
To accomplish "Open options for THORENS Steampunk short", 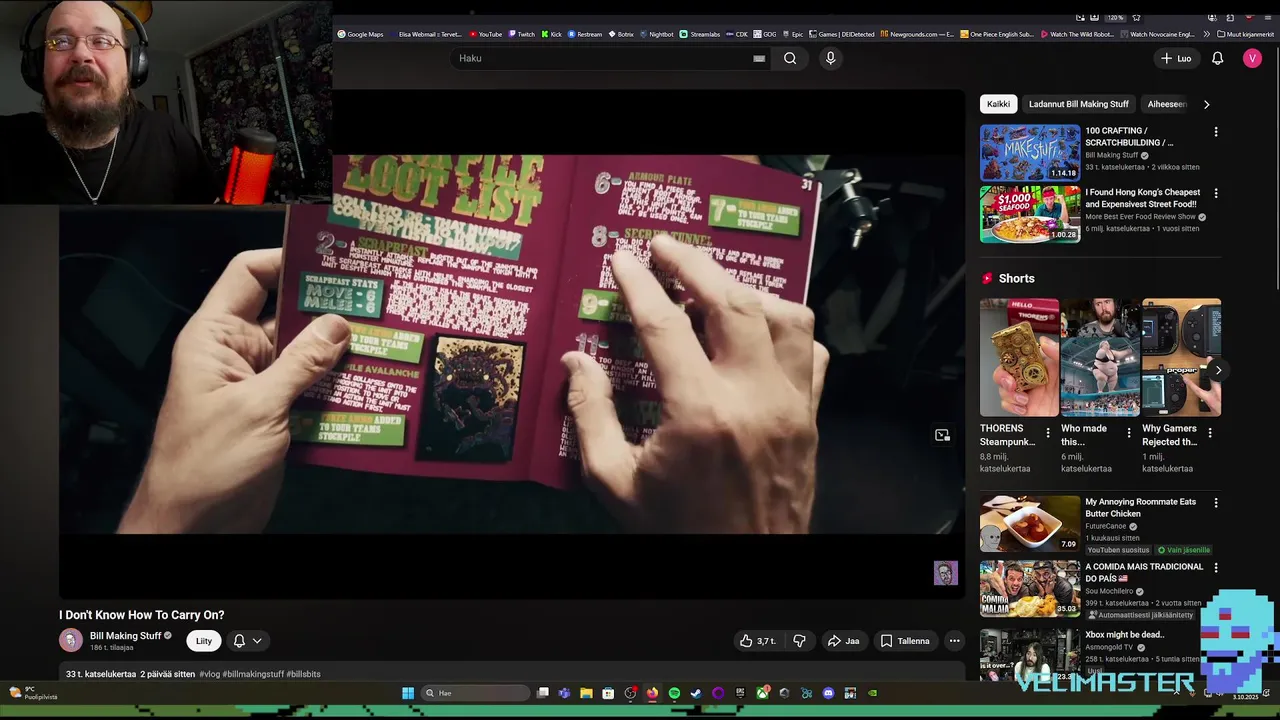I will 1048,433.
